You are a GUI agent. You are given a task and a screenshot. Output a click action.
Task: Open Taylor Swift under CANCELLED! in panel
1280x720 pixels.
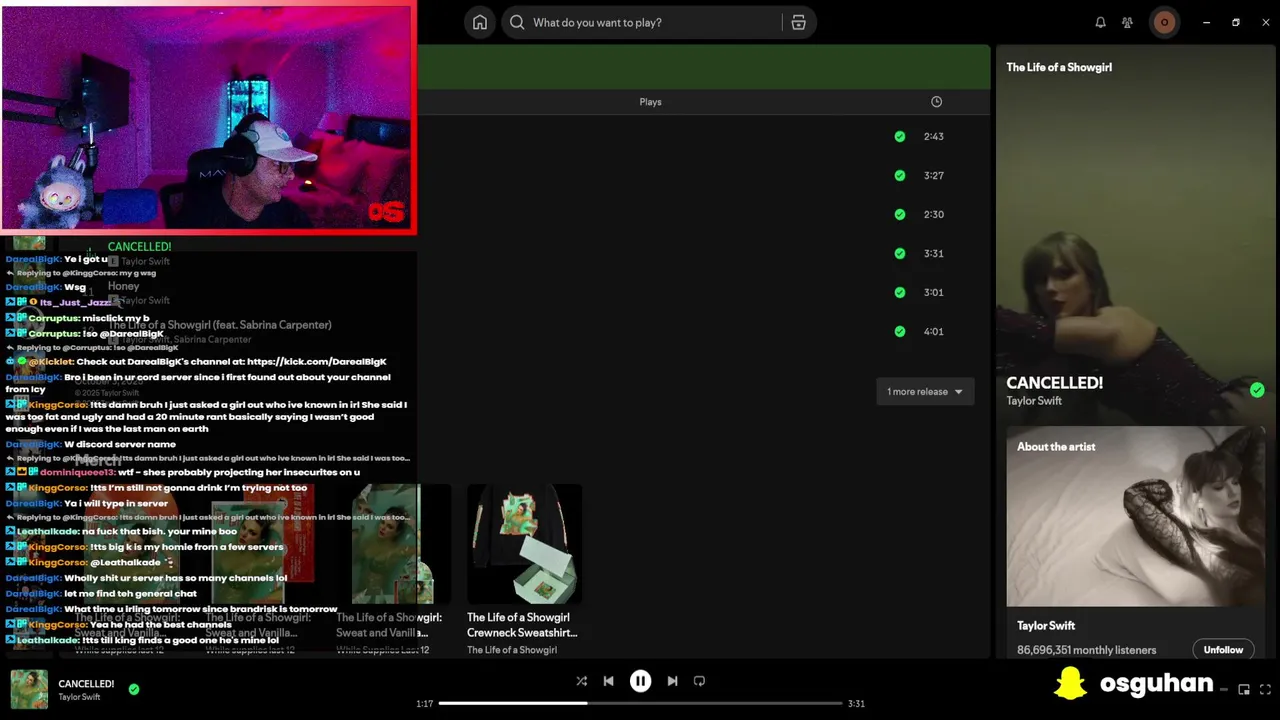tap(1034, 401)
